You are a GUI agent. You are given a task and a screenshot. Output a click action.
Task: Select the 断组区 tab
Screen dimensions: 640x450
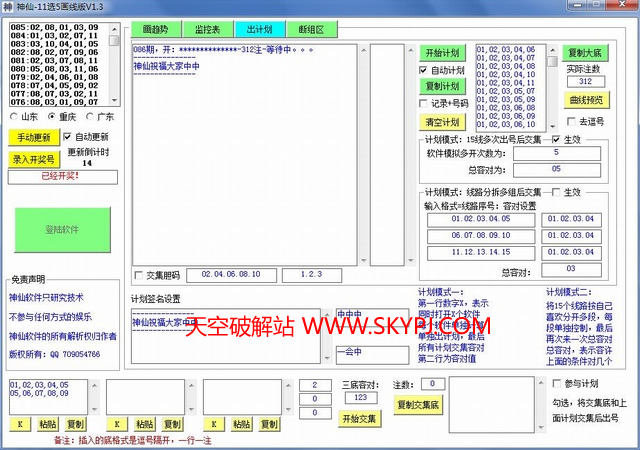coord(310,30)
